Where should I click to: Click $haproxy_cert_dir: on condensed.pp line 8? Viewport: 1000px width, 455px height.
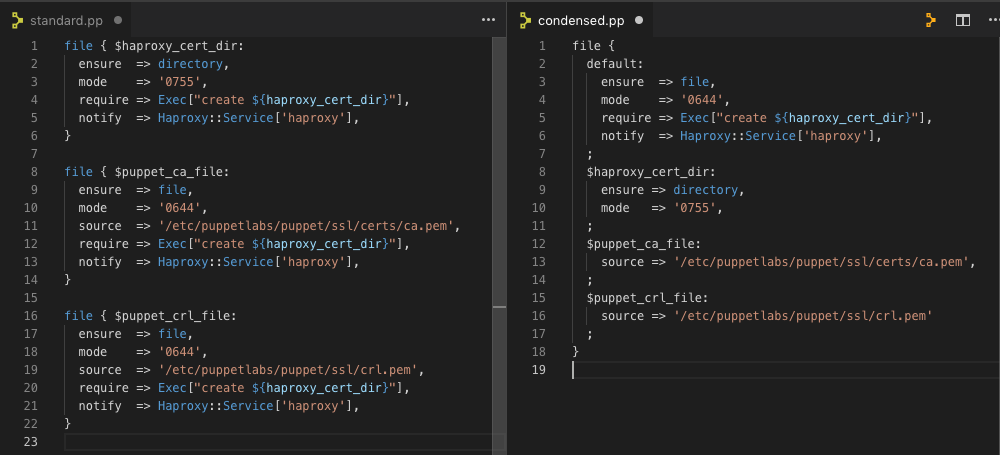coord(651,172)
